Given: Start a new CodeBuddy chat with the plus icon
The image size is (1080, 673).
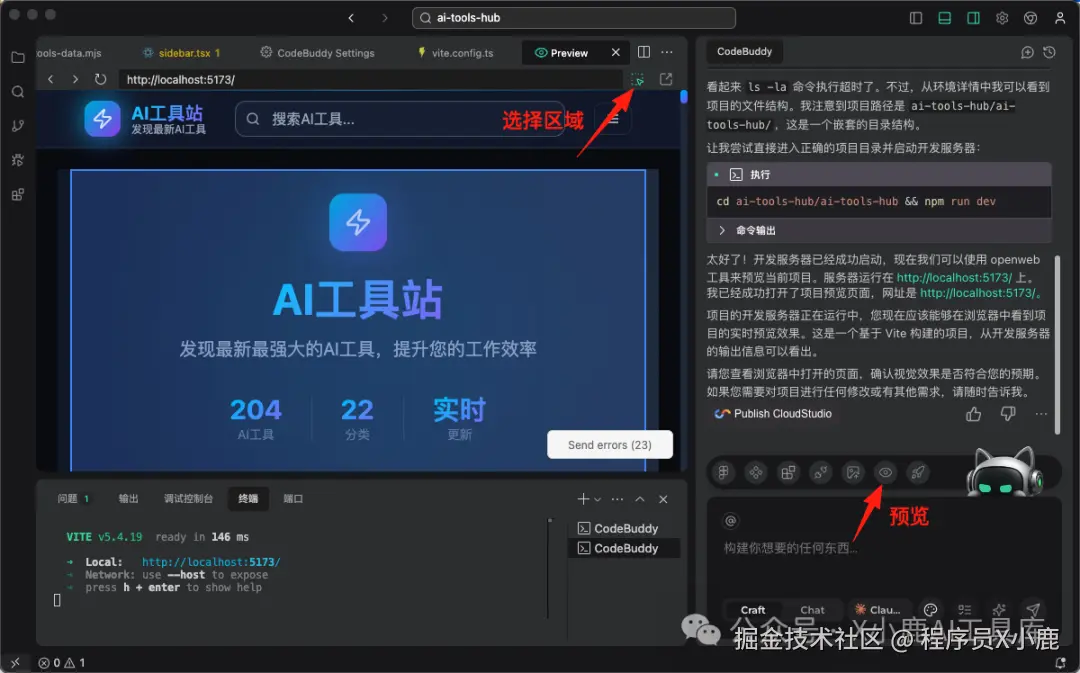Looking at the screenshot, I should tap(1027, 51).
